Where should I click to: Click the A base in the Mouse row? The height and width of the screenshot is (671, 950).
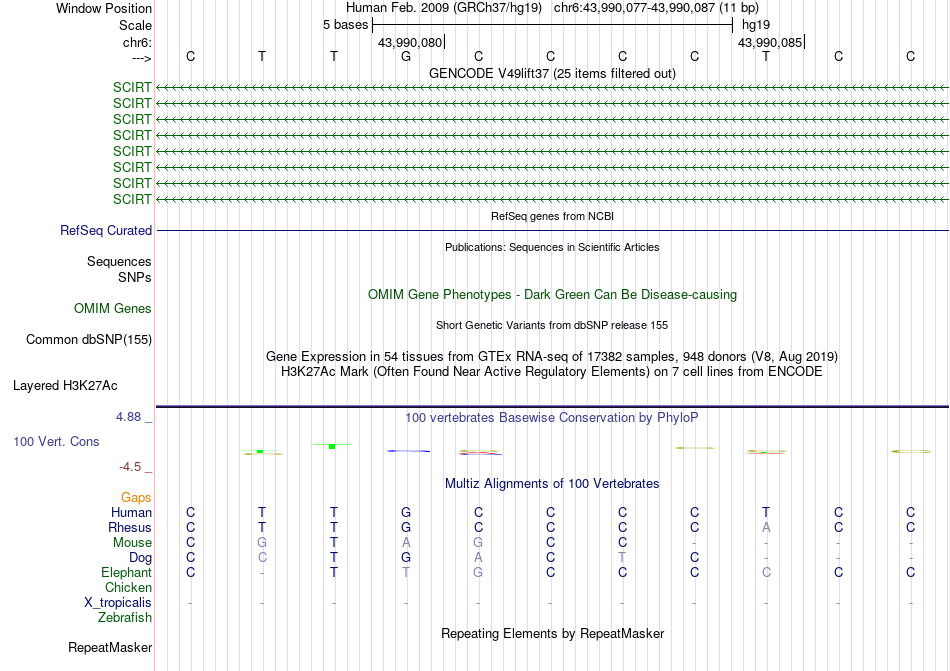pos(406,543)
